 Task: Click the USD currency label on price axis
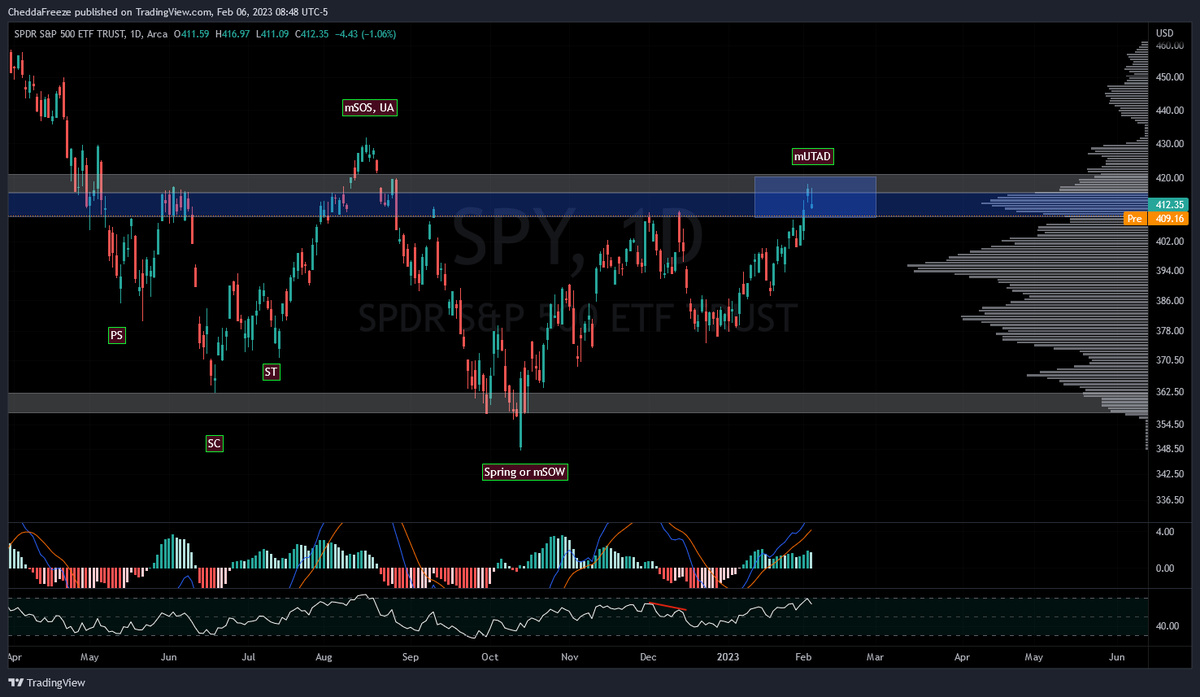1164,33
